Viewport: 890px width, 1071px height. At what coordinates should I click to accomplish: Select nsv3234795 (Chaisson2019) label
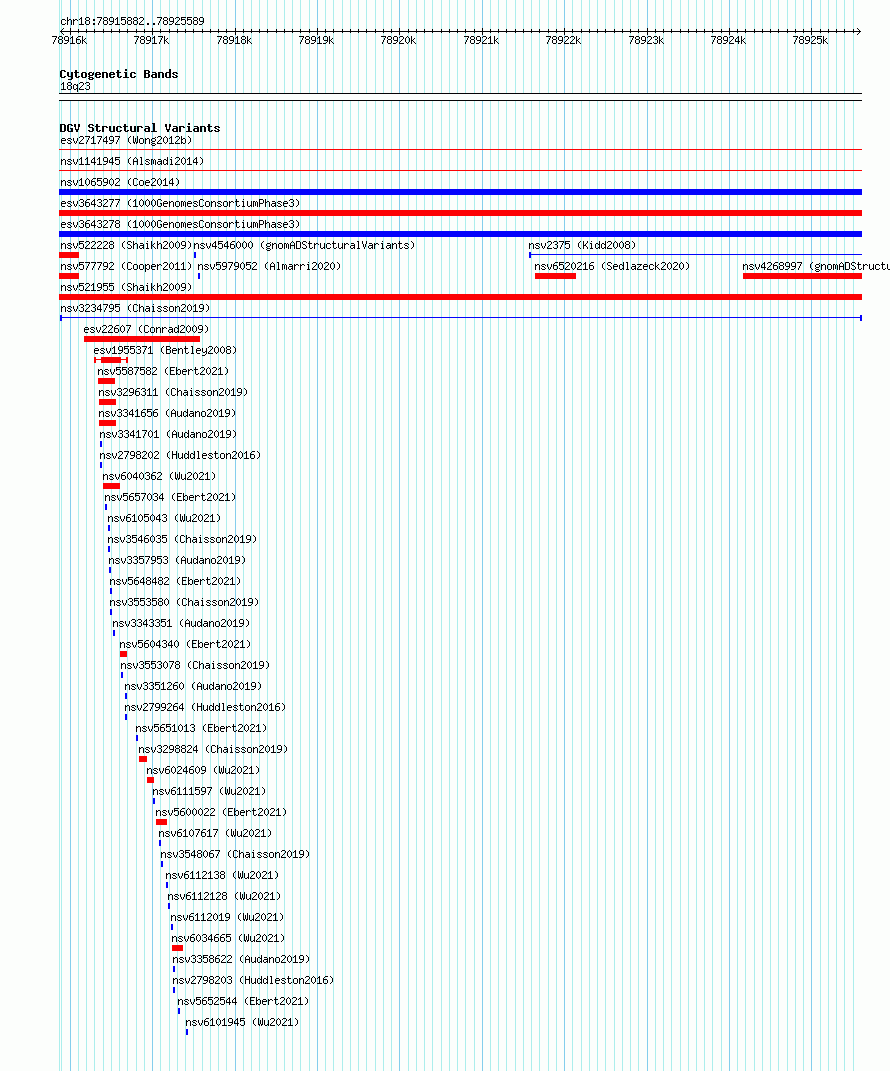pyautogui.click(x=135, y=309)
